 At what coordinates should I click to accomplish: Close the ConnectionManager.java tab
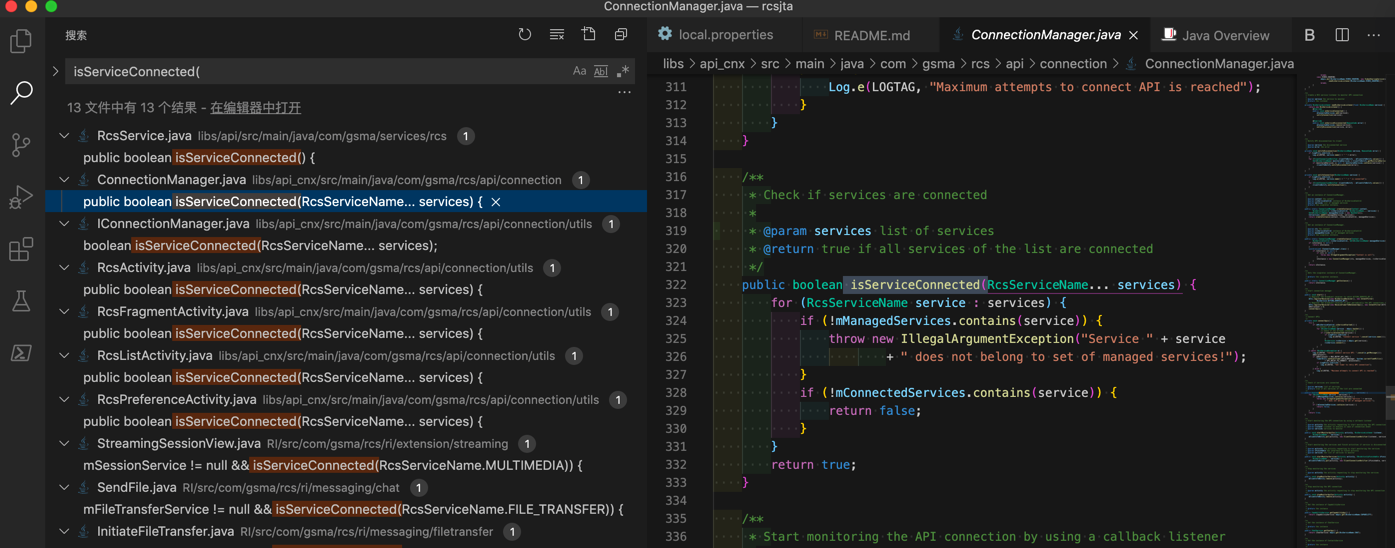coord(1133,35)
